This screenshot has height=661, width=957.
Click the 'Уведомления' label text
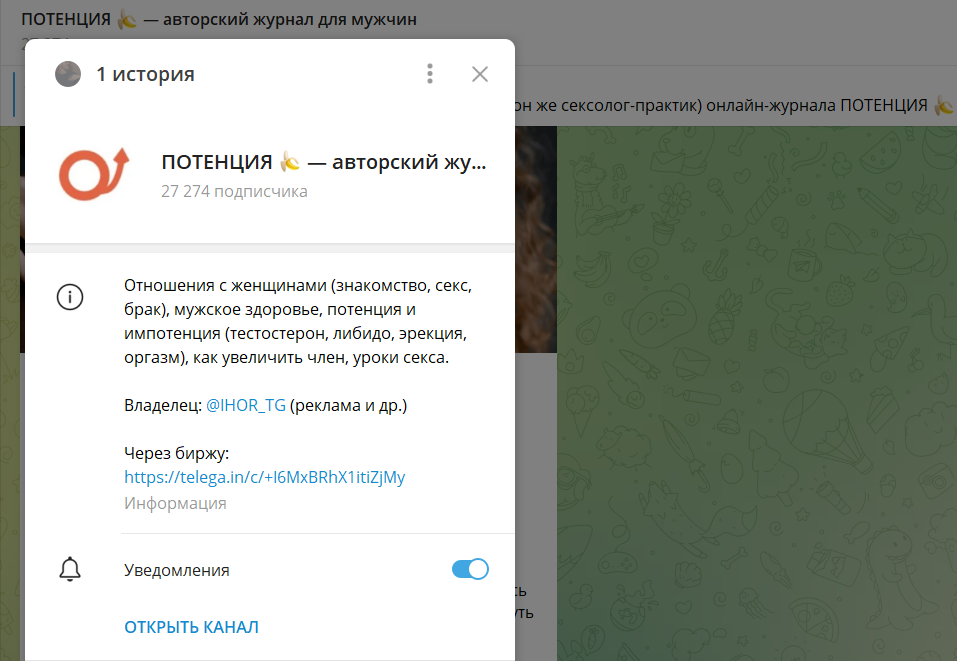click(176, 570)
